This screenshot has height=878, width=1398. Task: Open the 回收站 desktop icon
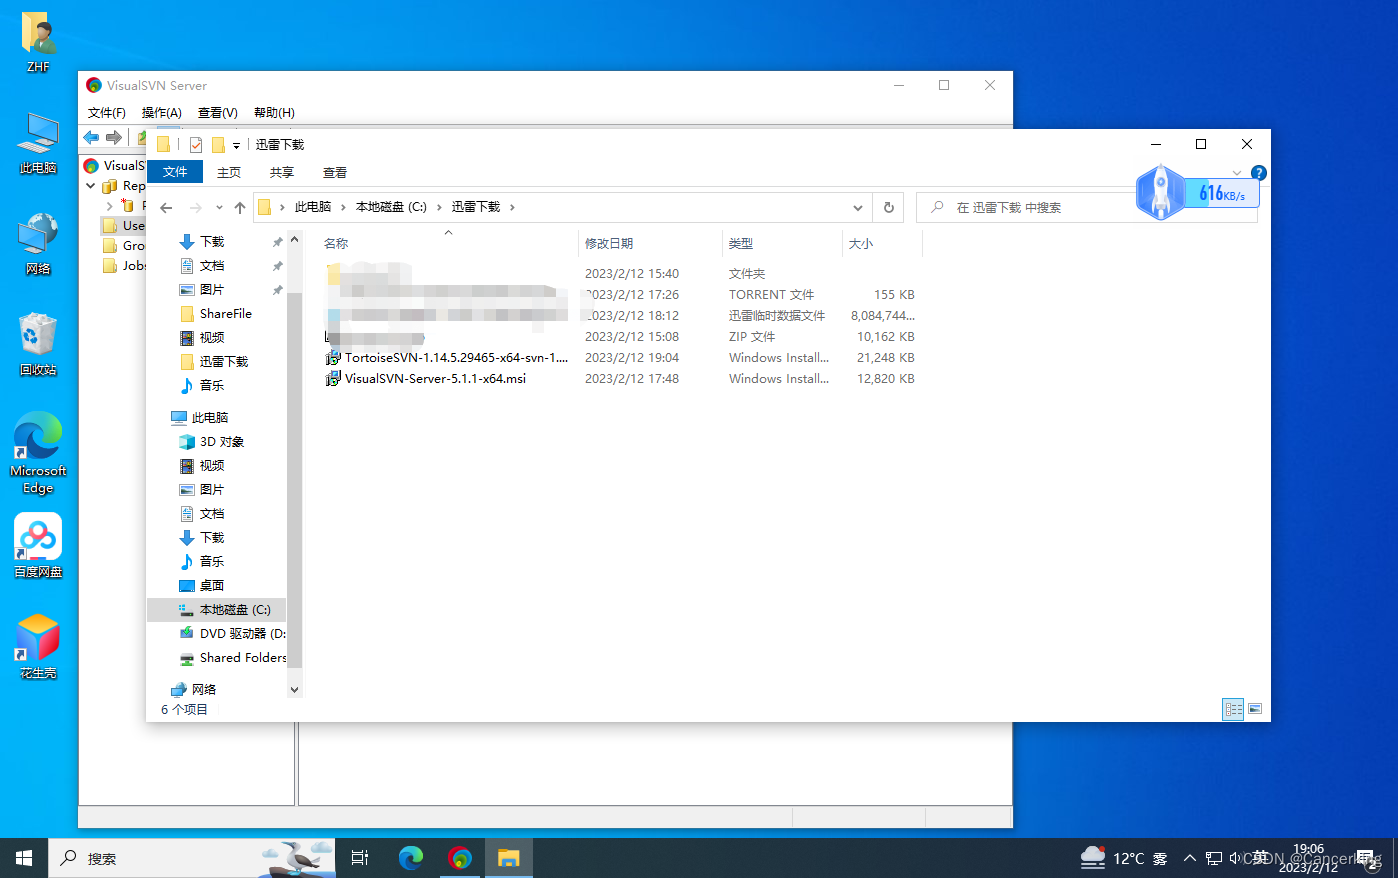point(38,345)
